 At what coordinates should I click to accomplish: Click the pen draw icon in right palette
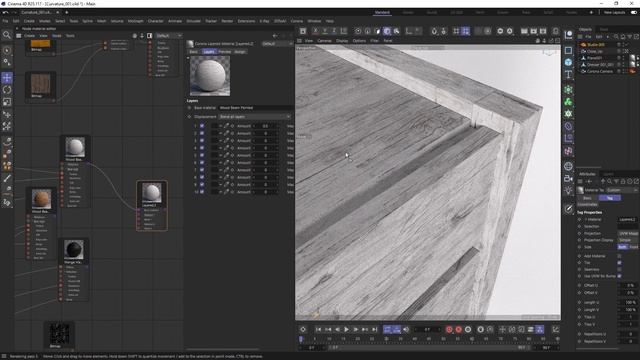(568, 209)
